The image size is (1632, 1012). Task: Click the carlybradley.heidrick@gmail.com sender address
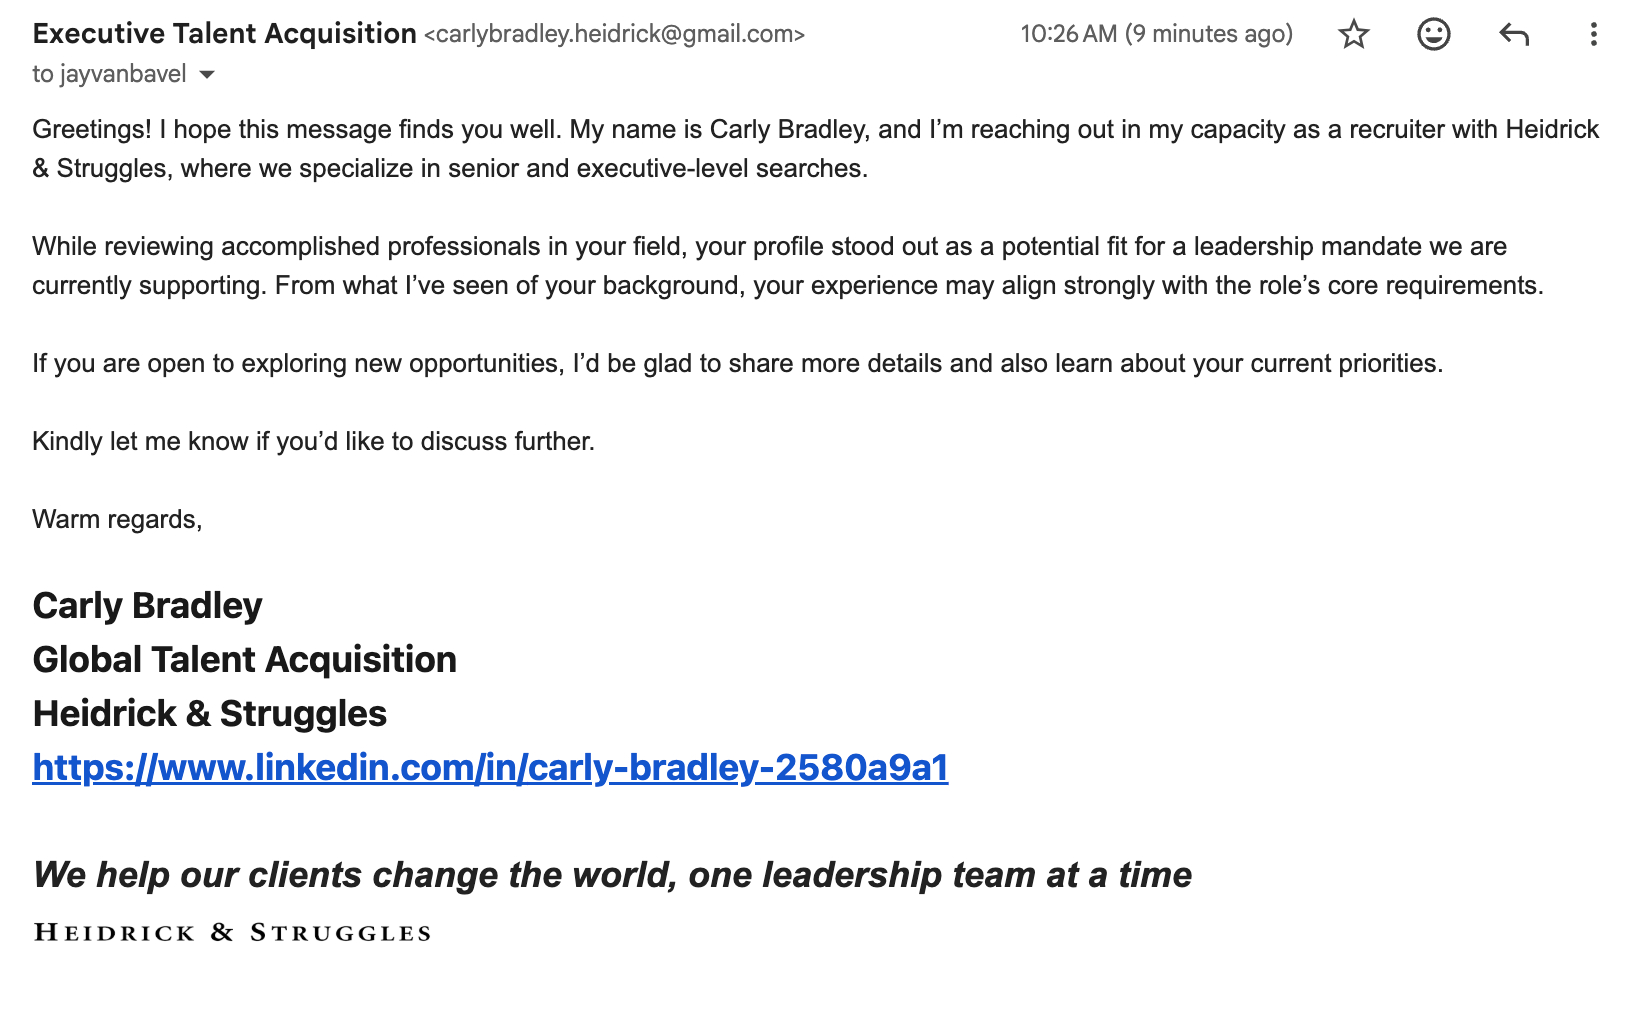614,35
